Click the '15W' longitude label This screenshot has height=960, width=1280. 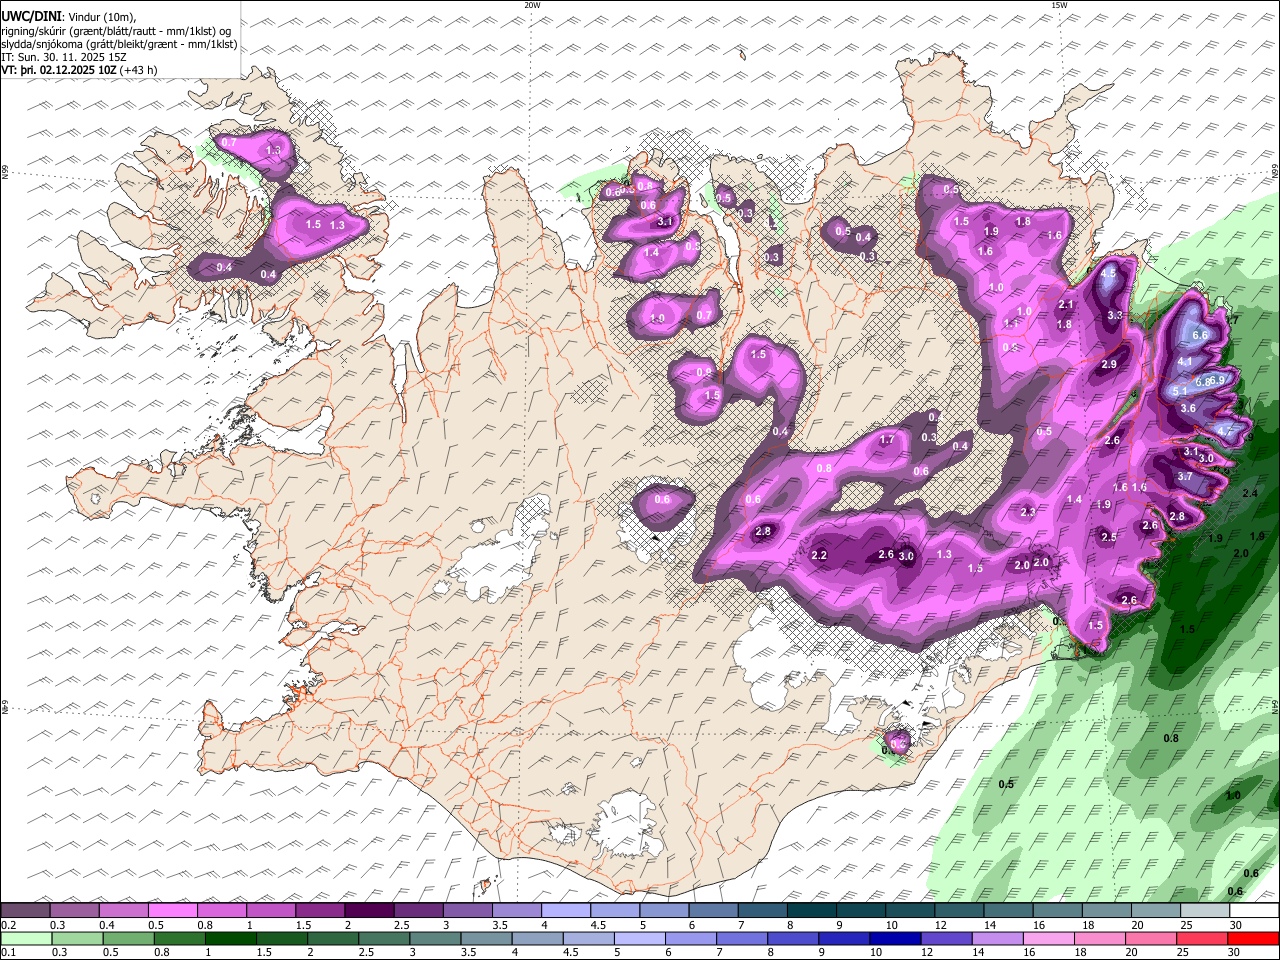1059,5
